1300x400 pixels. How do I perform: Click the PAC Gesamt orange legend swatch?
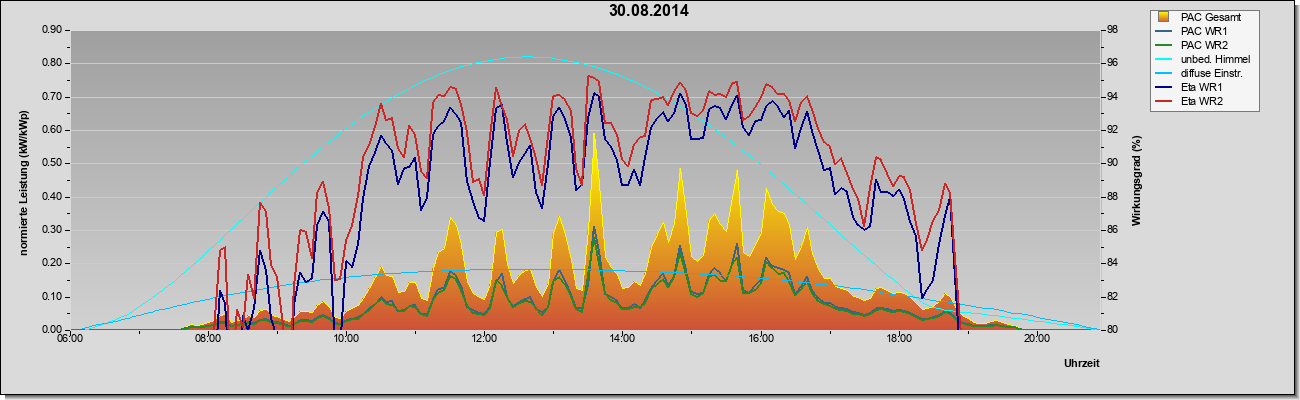tap(1166, 17)
